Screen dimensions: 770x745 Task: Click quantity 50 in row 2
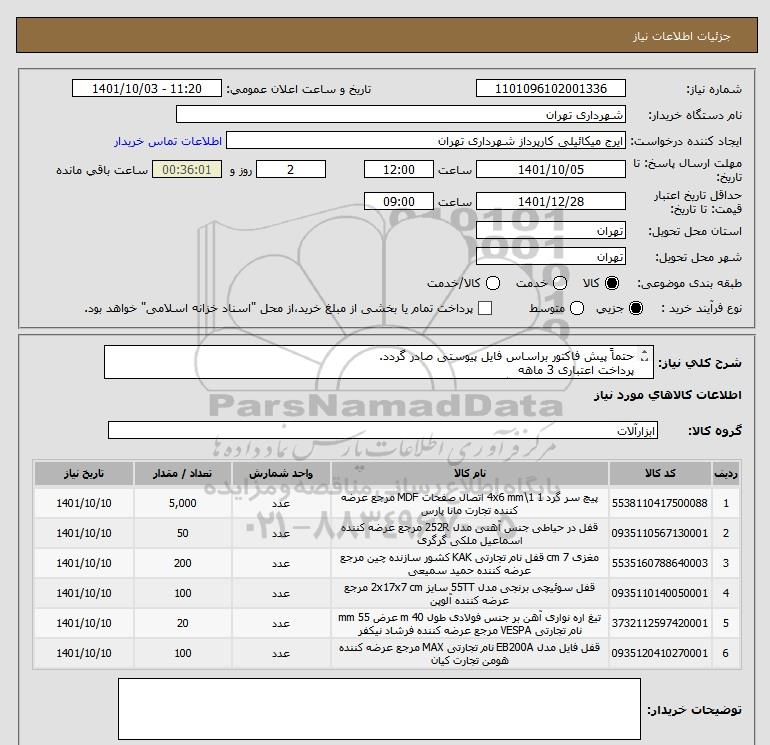(183, 533)
